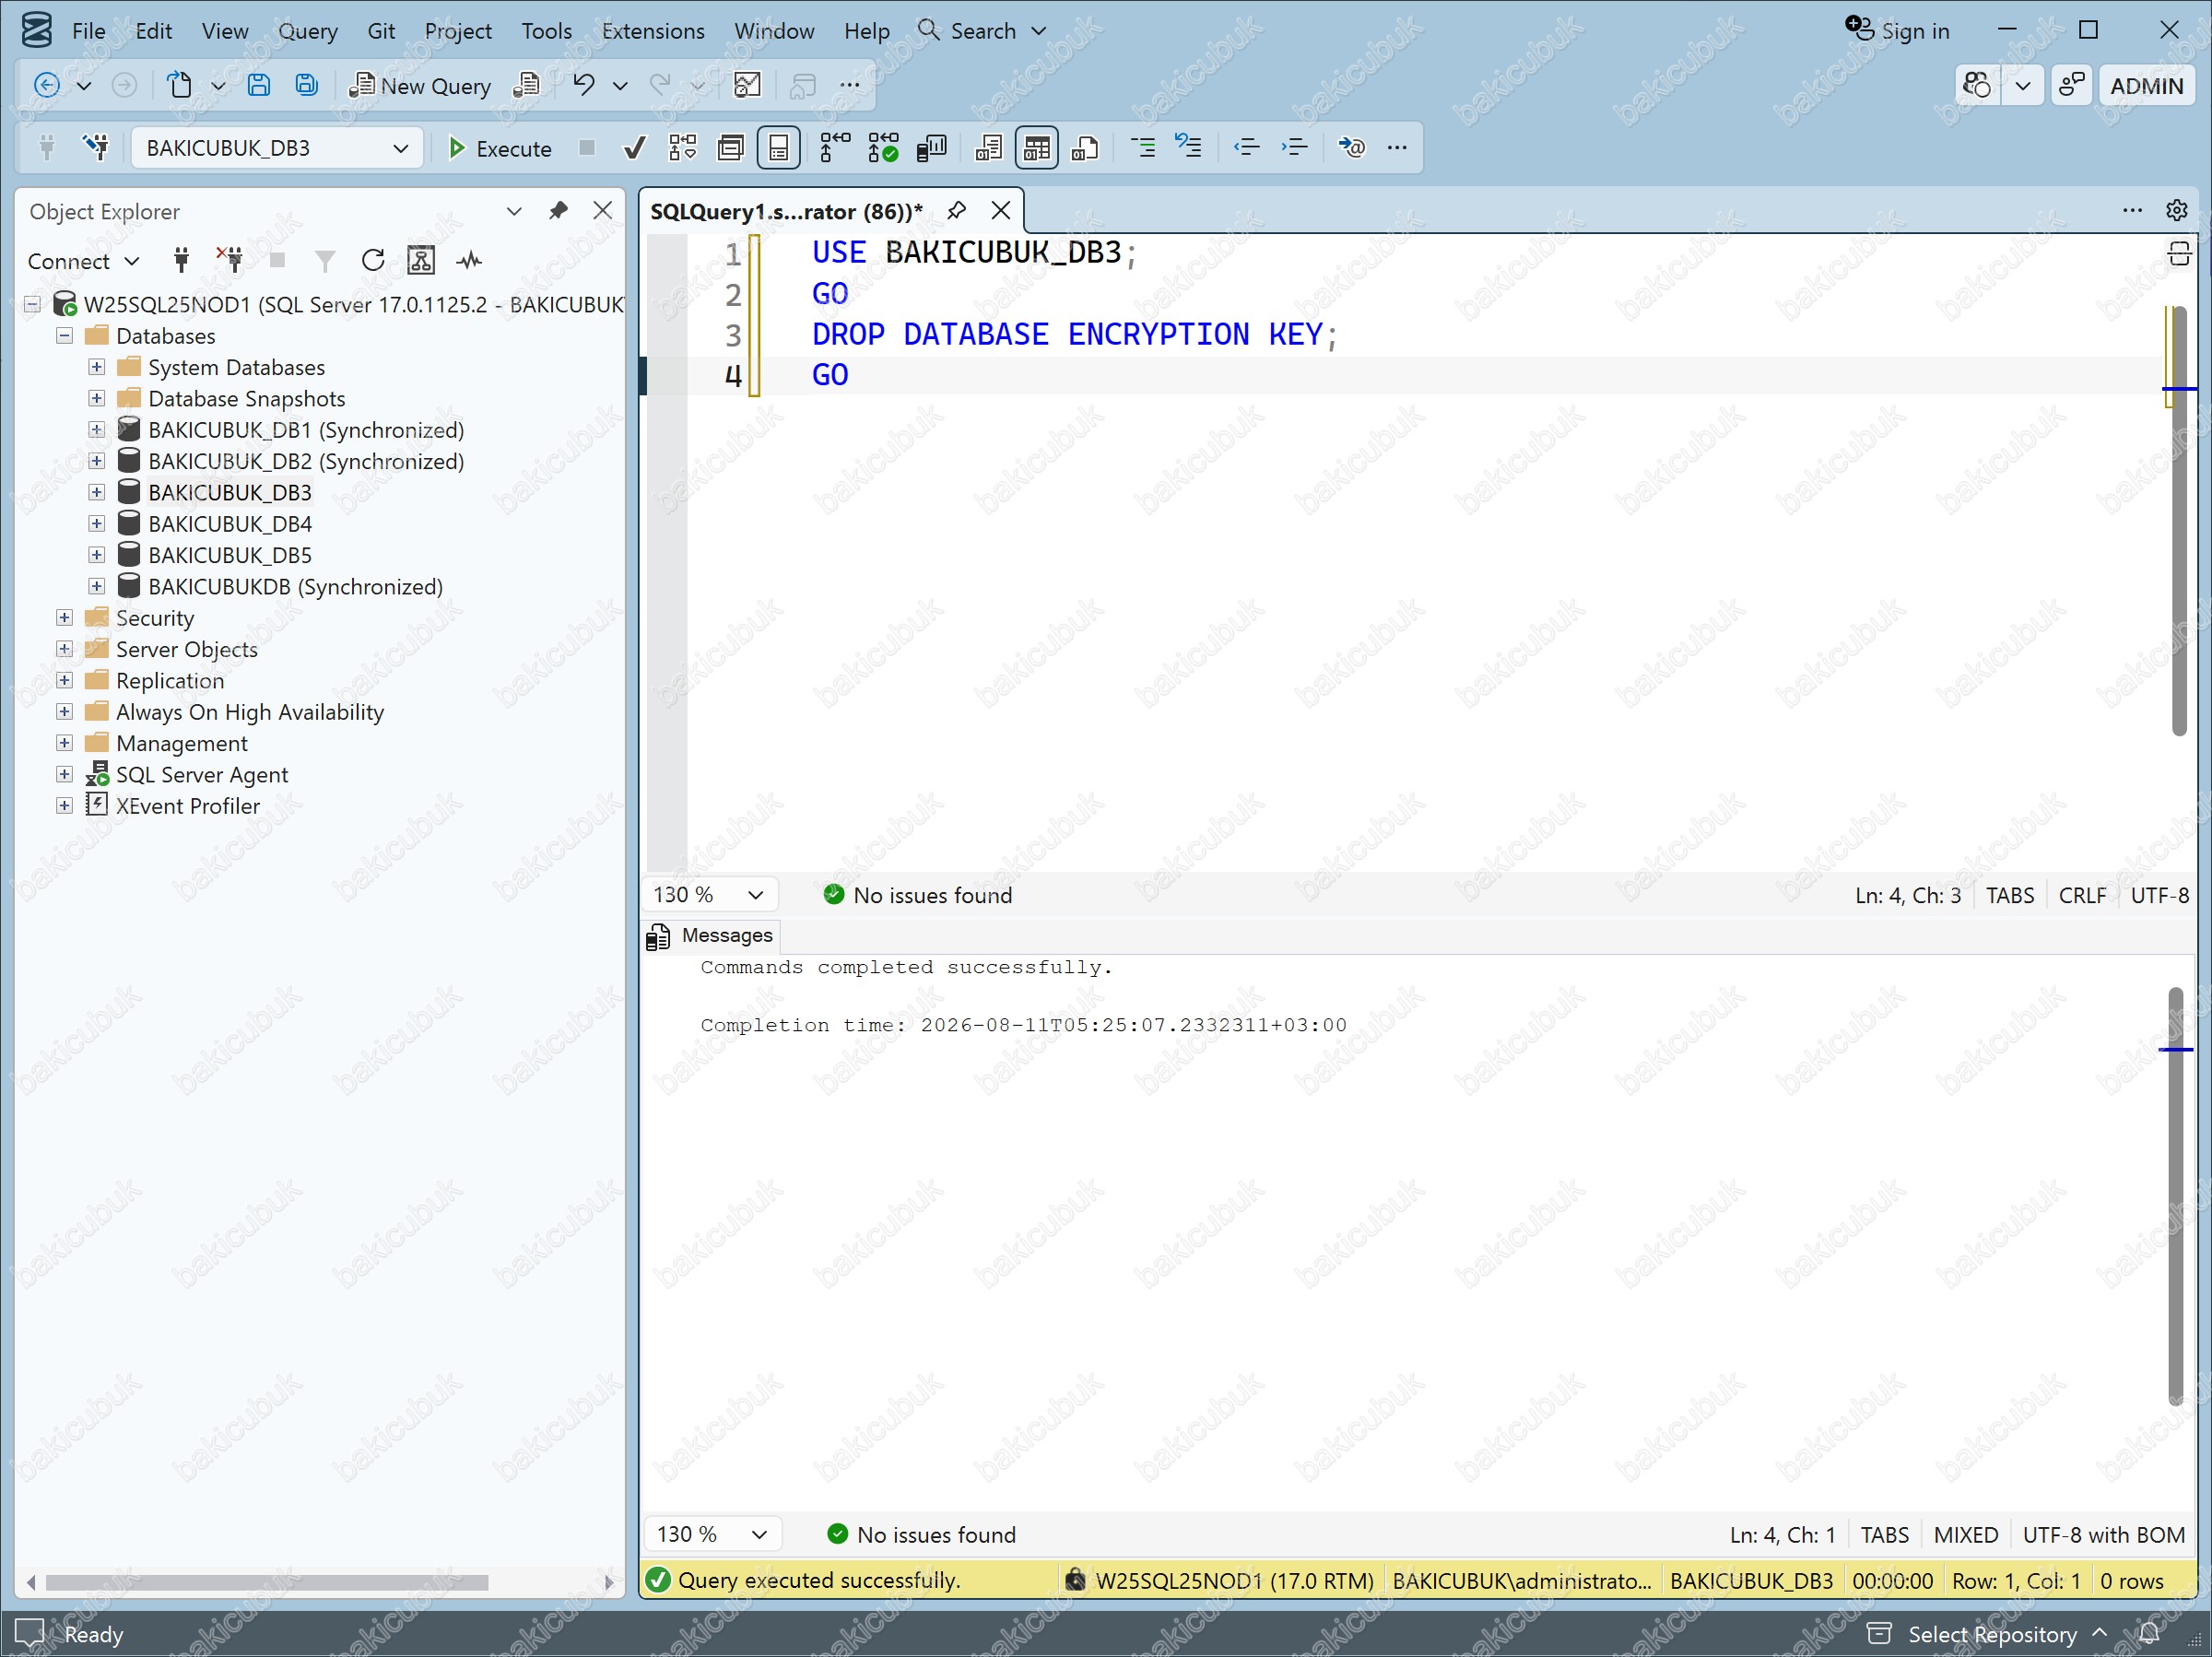The height and width of the screenshot is (1657, 2212).
Task: Click the Messages pane vertical scrollbar
Action: [x=2176, y=1196]
